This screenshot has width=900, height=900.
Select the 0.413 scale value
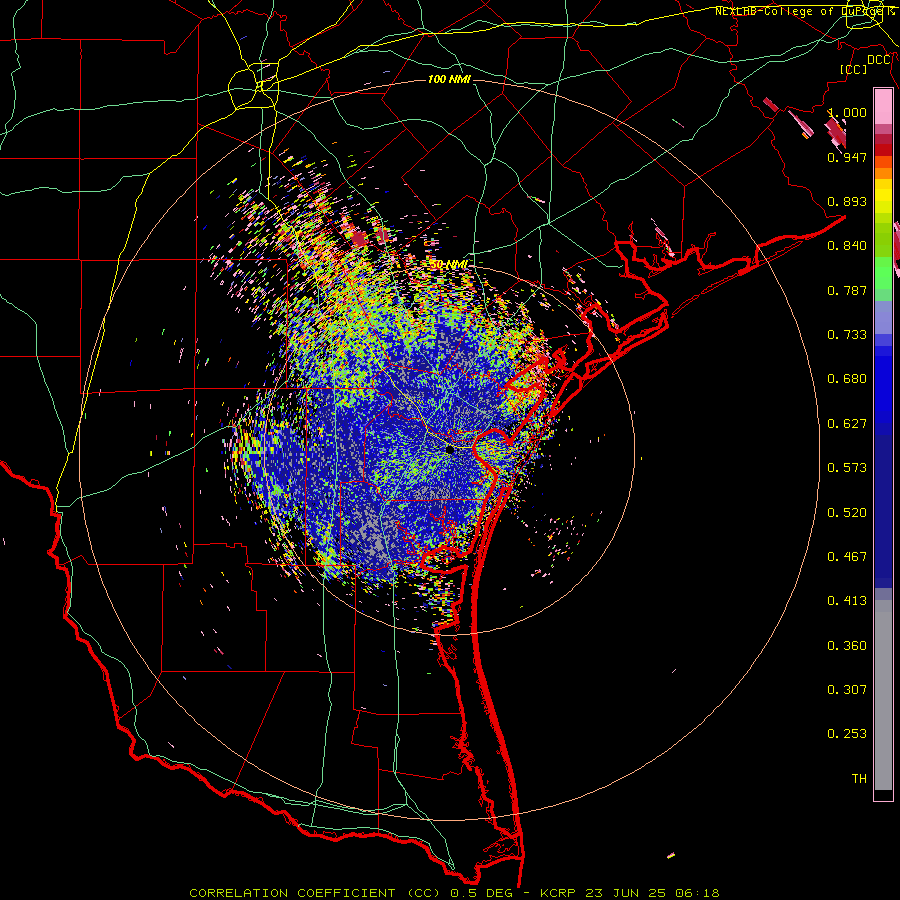pos(847,601)
